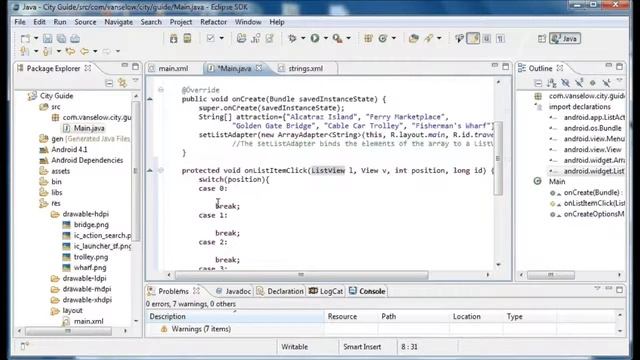The image size is (640, 360).
Task: Open the New file dropdown arrow
Action: pos(36,38)
